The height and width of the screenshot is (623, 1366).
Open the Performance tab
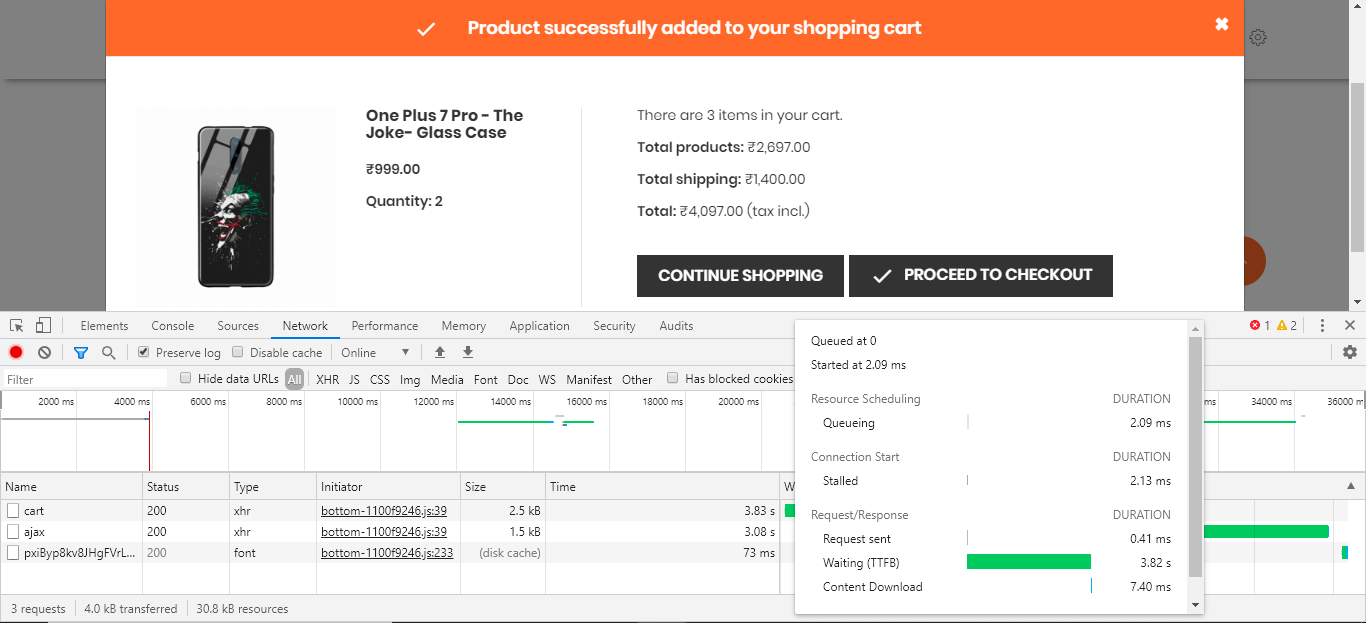click(385, 326)
